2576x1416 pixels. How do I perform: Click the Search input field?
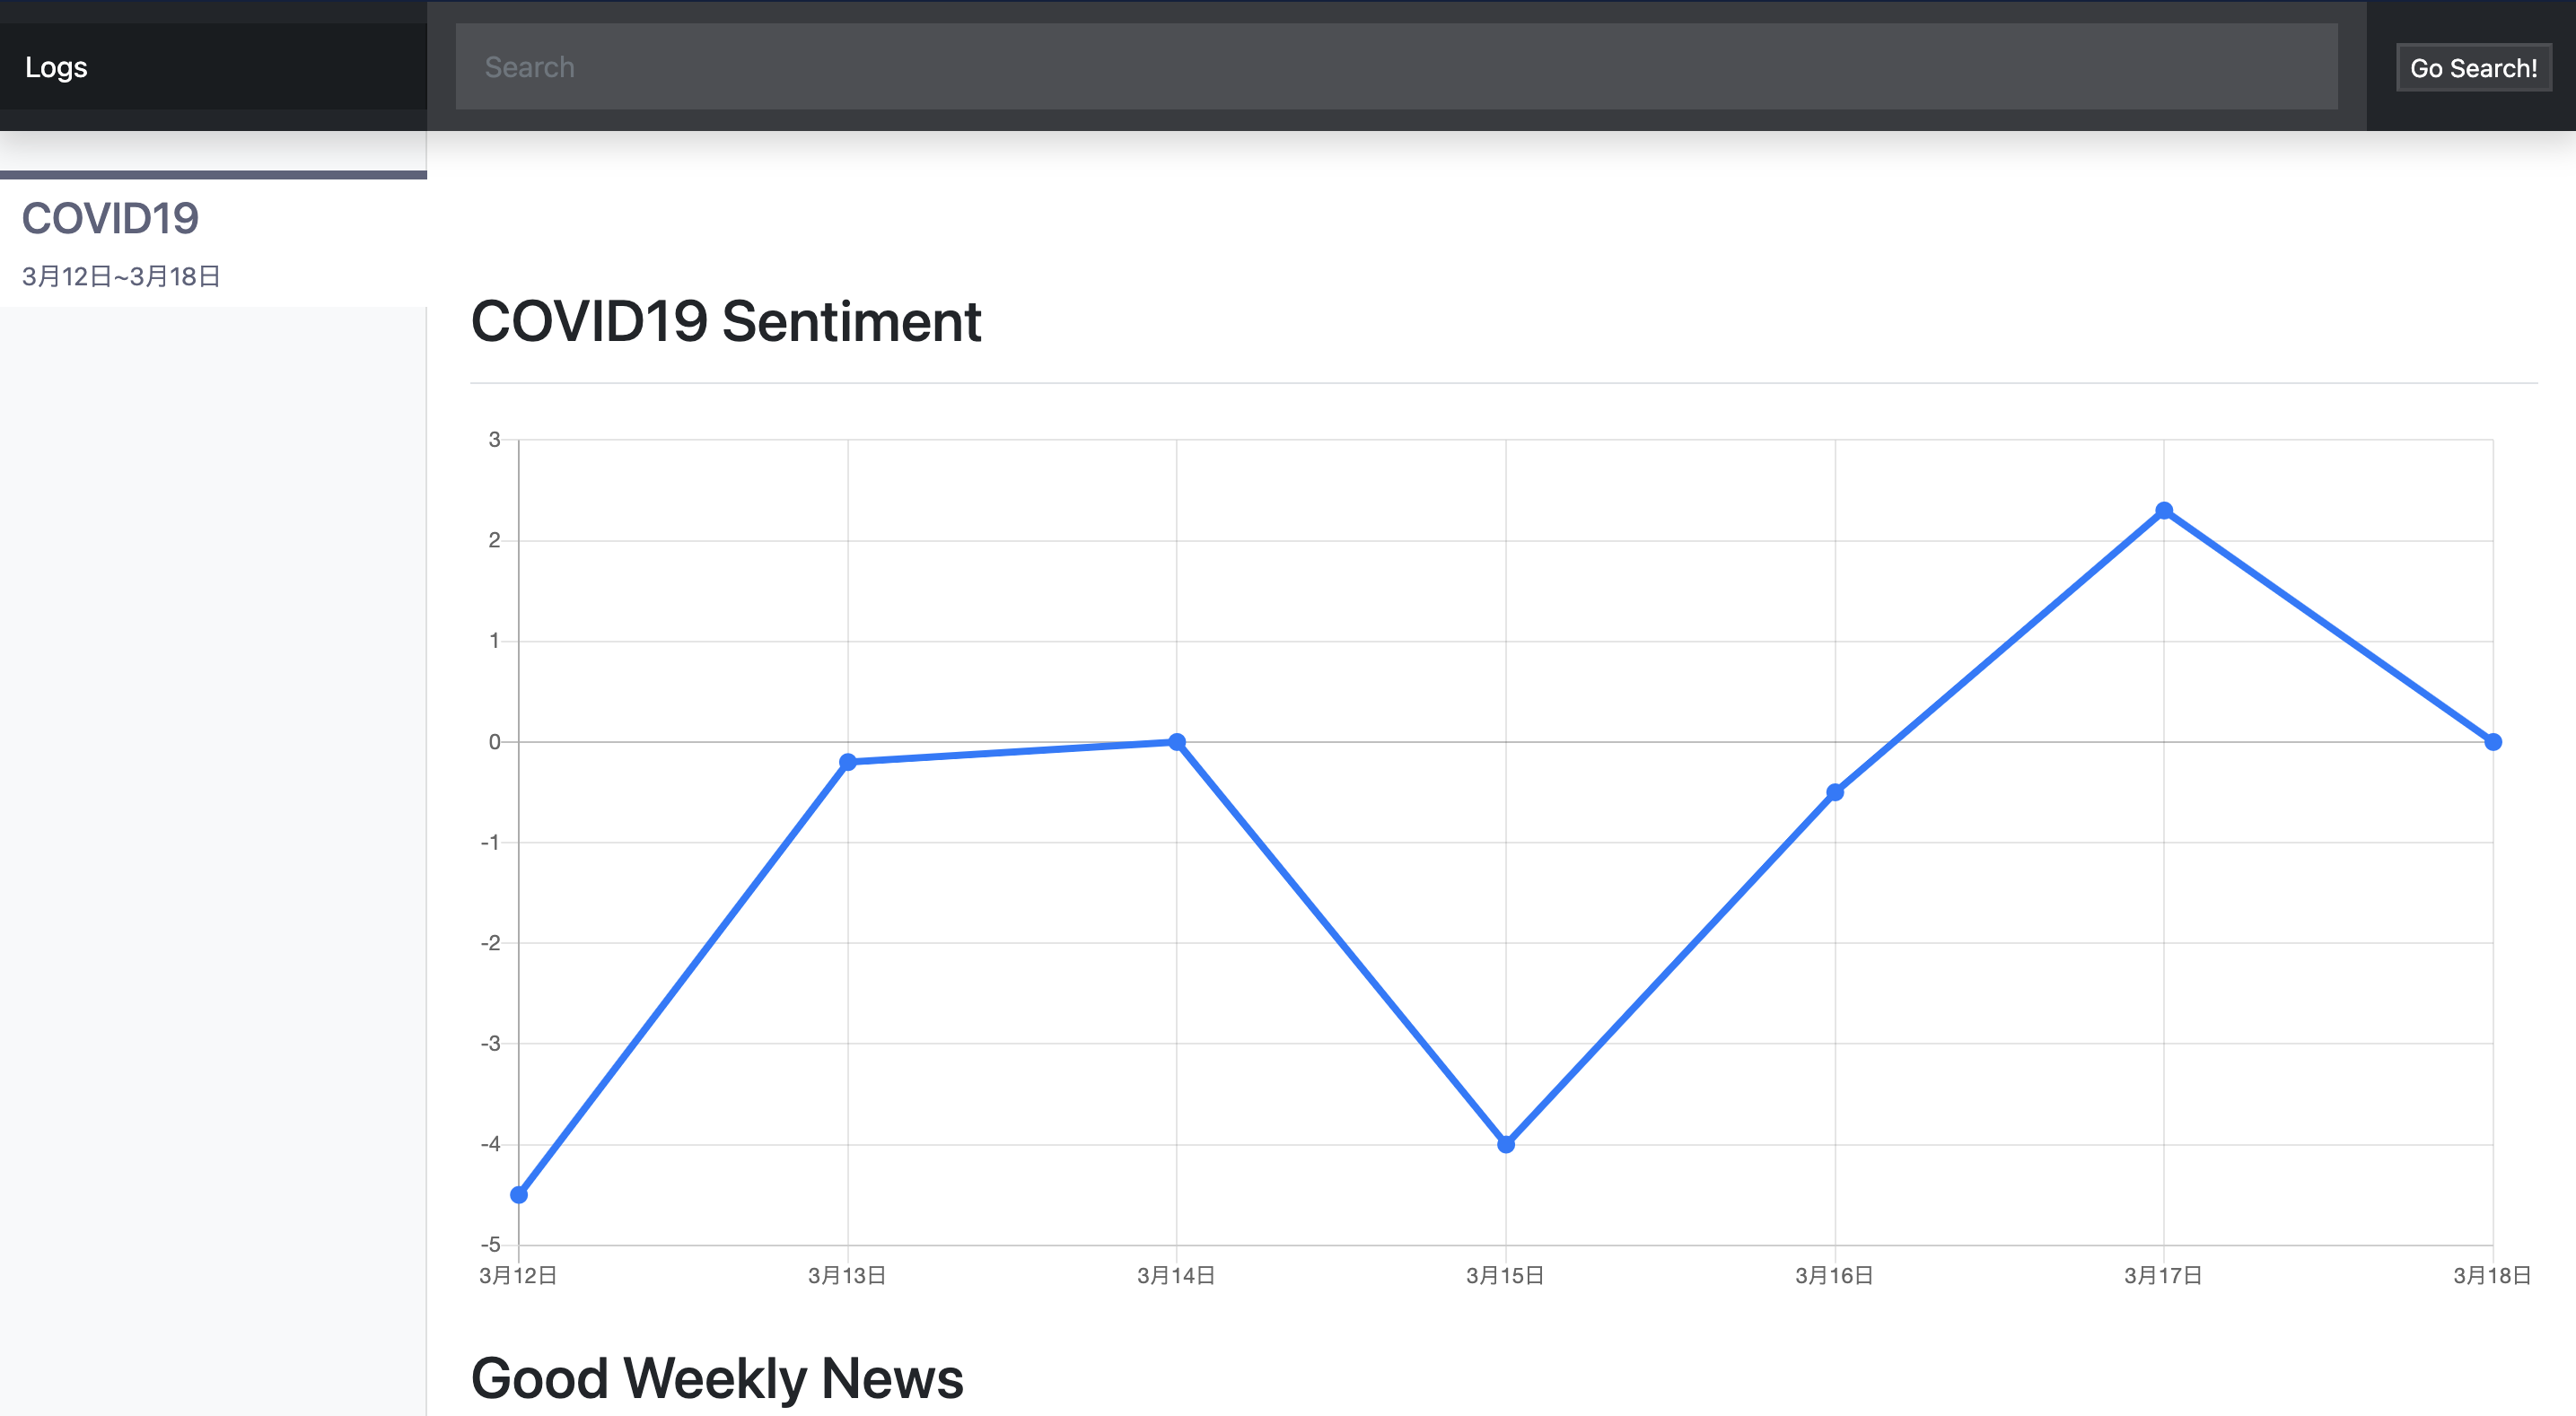point(1396,67)
